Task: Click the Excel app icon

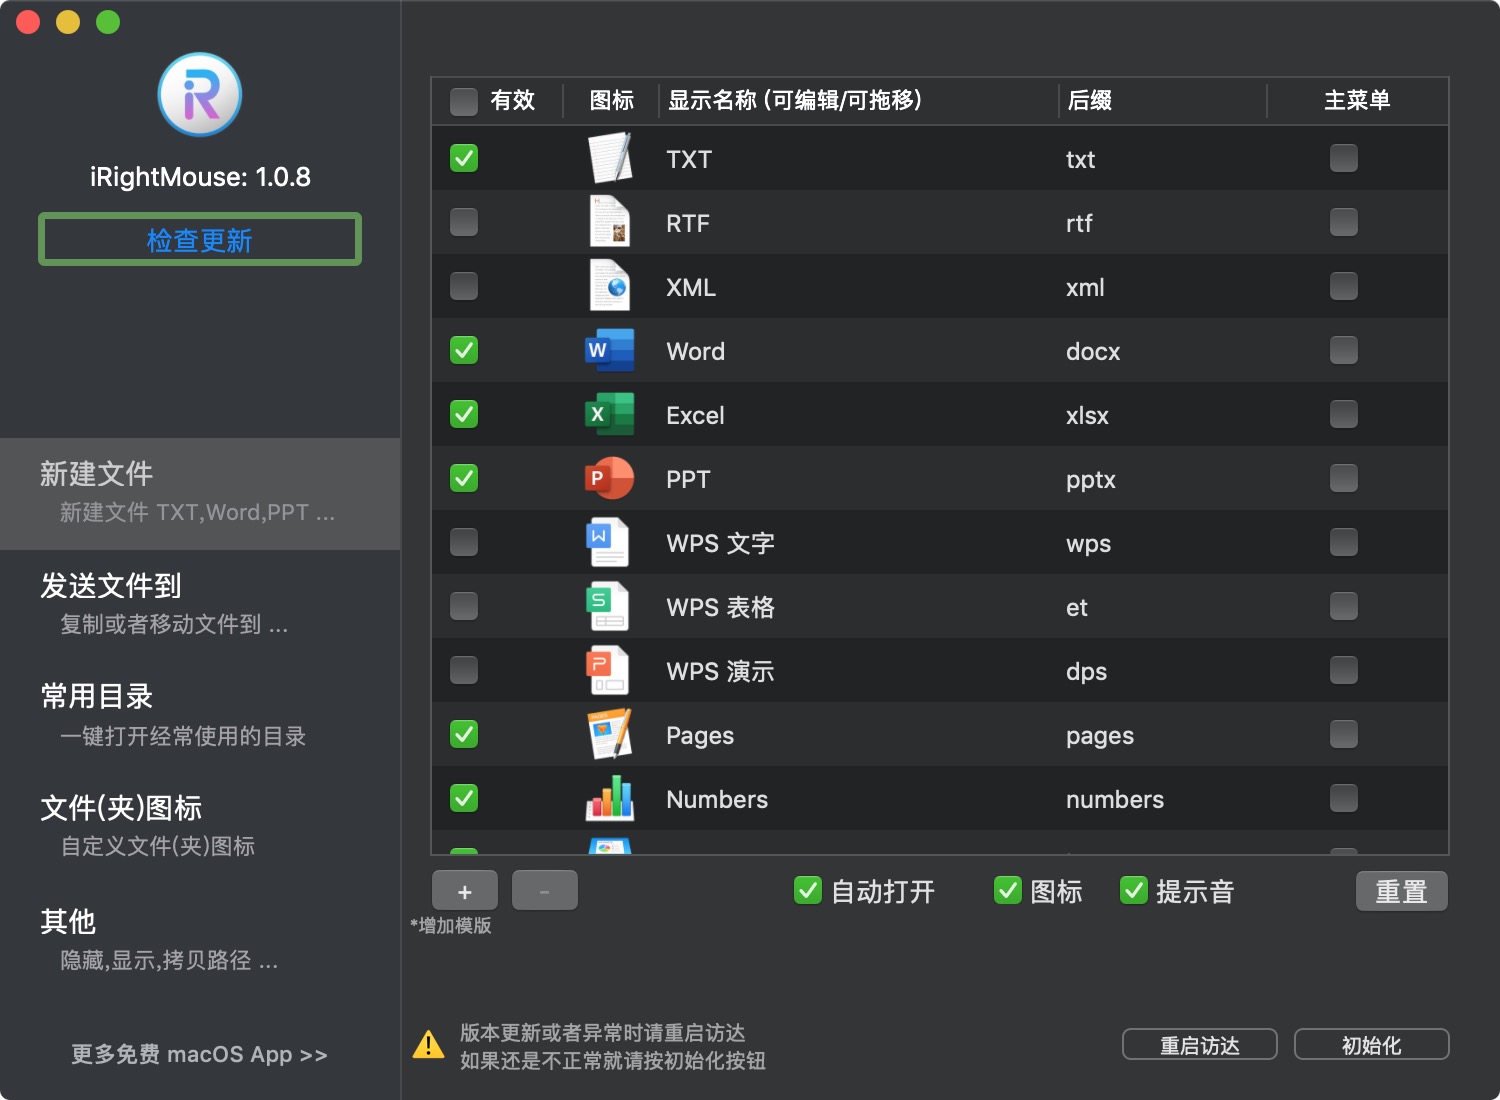Action: (x=610, y=414)
